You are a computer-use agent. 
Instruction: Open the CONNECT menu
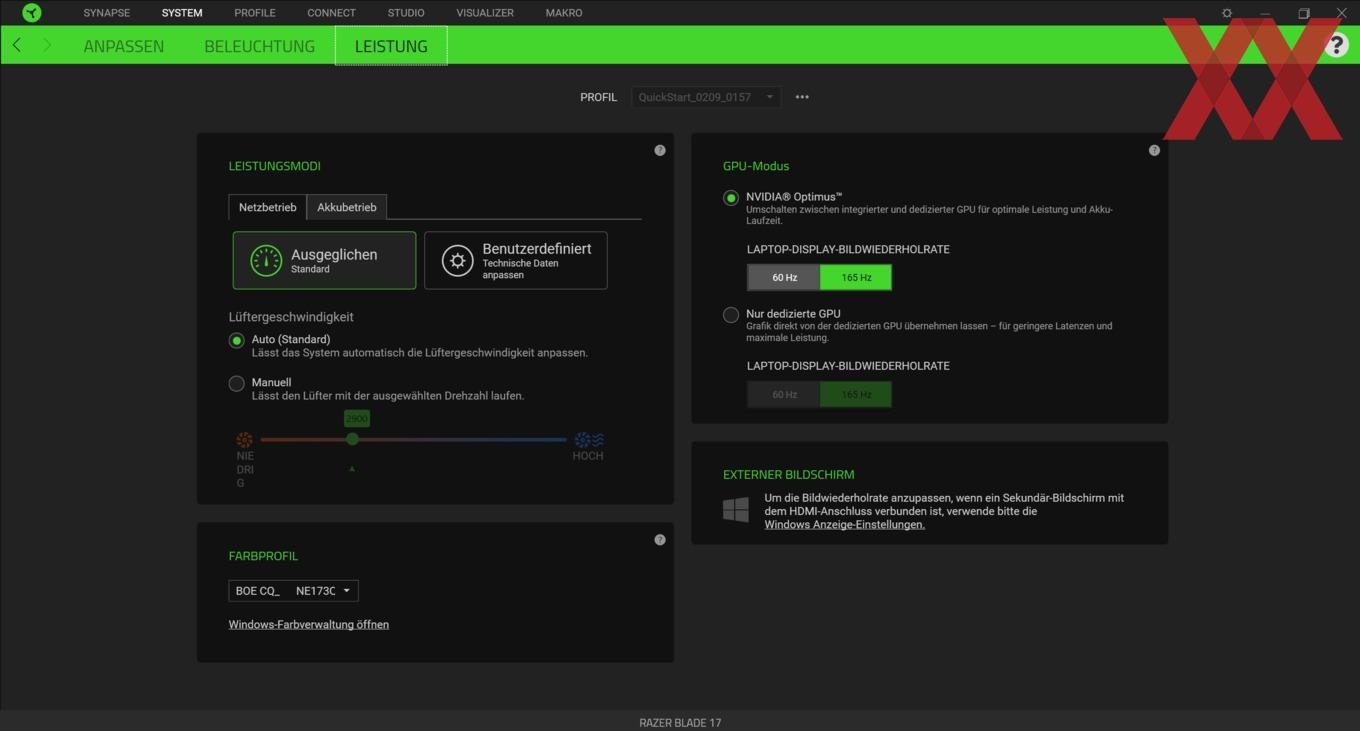(331, 13)
